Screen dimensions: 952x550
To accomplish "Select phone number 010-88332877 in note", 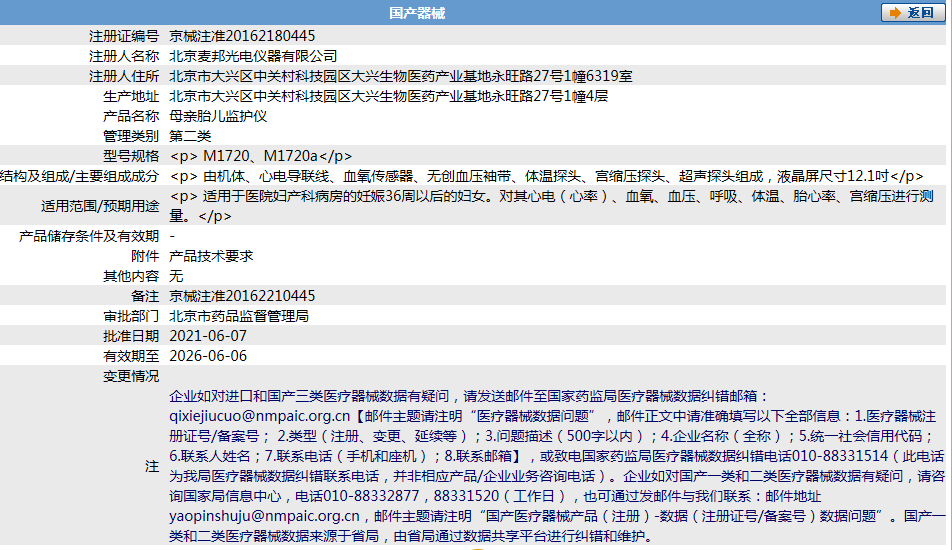I will click(371, 496).
